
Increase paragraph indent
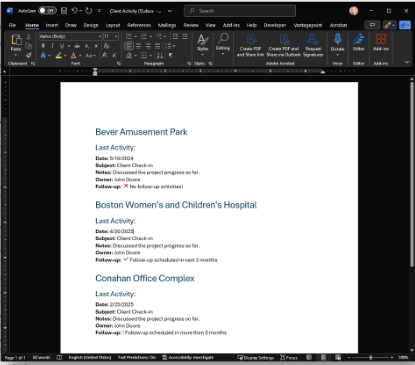185,36
